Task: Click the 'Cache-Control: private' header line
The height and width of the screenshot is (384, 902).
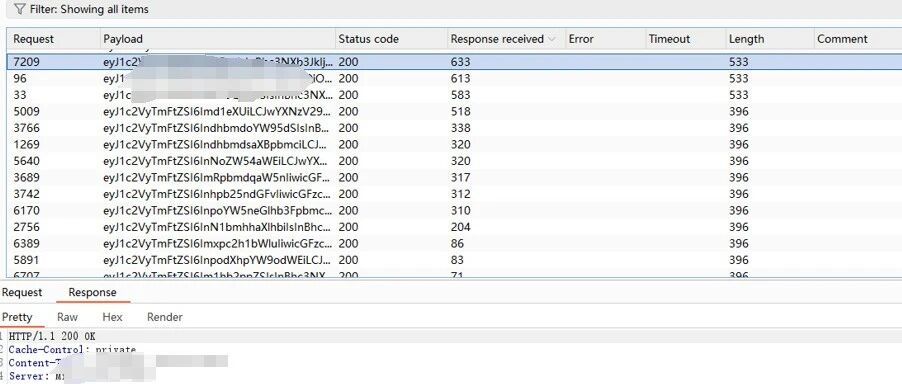Action: (72, 349)
